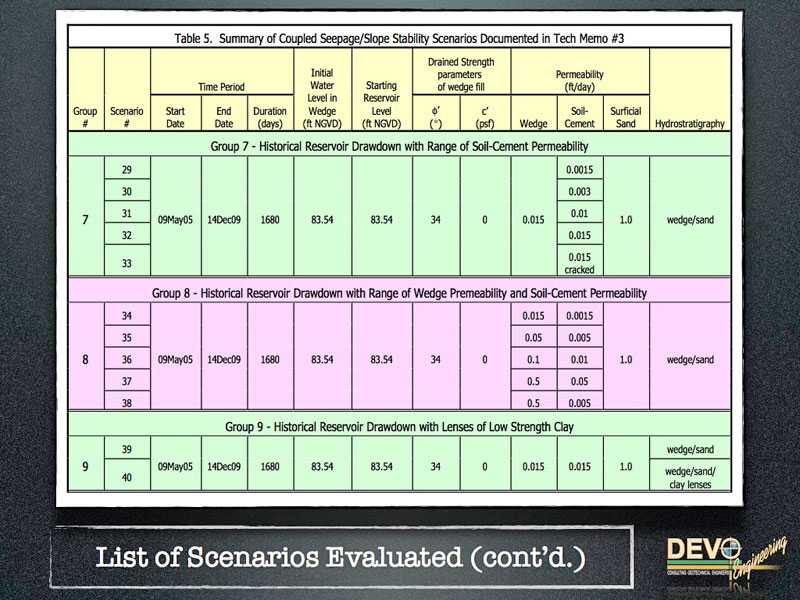Select the Surficial Sand column header
The image size is (800, 600).
point(625,118)
